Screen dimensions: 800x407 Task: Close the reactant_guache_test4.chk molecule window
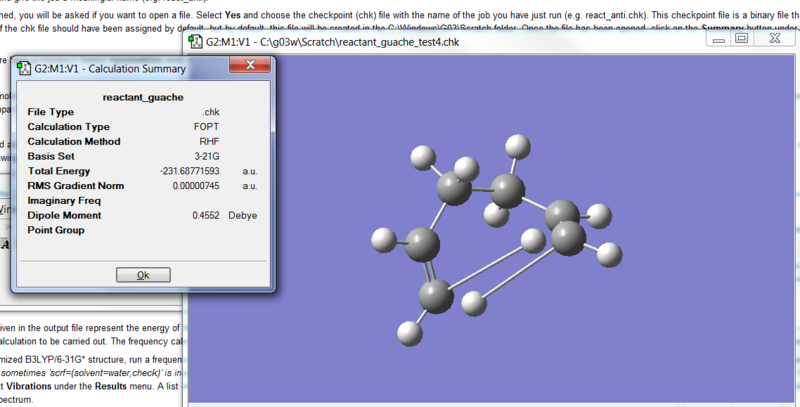click(x=774, y=39)
